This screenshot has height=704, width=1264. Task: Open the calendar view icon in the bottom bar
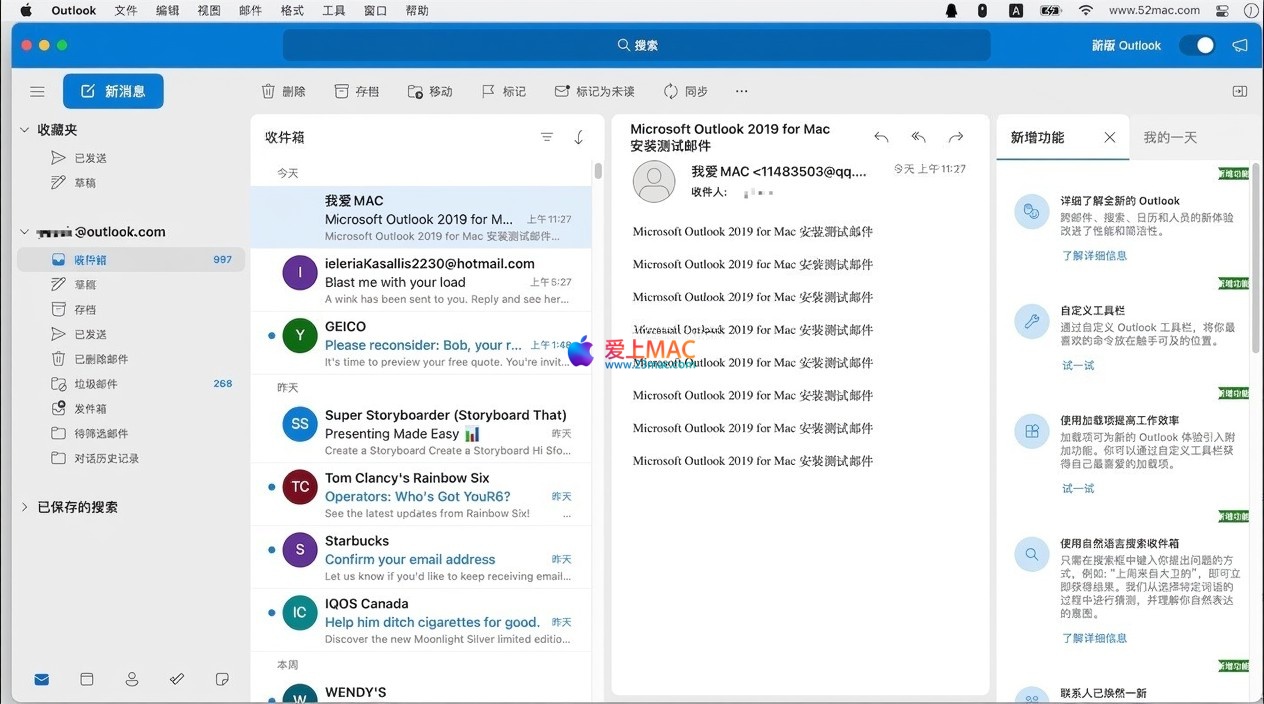[87, 679]
